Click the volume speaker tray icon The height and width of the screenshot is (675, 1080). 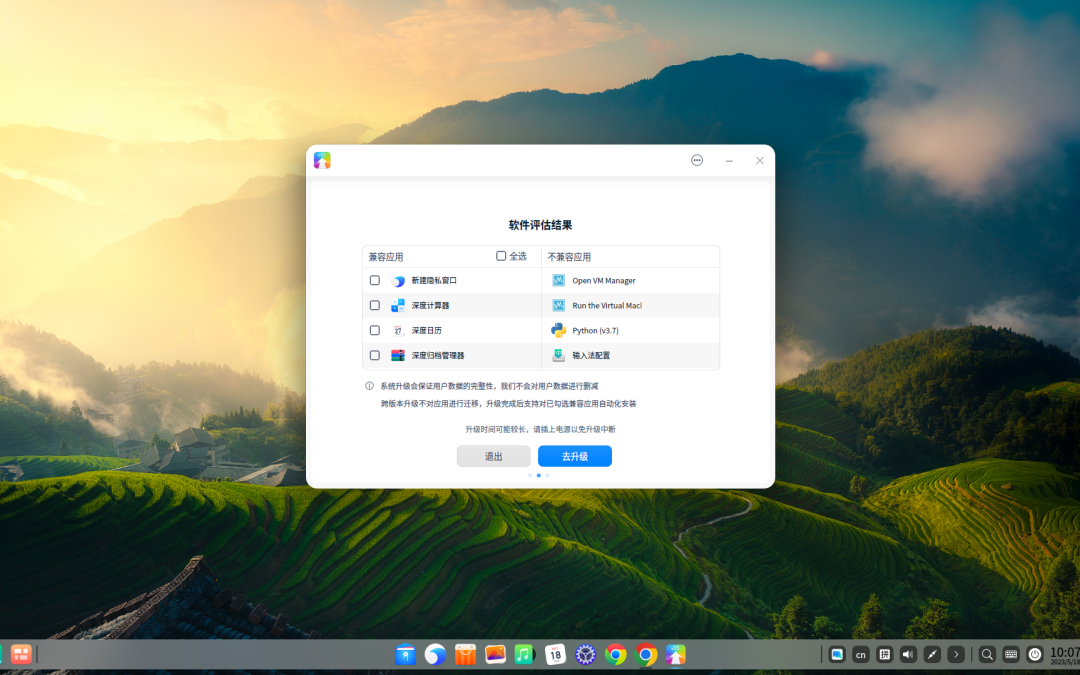908,654
